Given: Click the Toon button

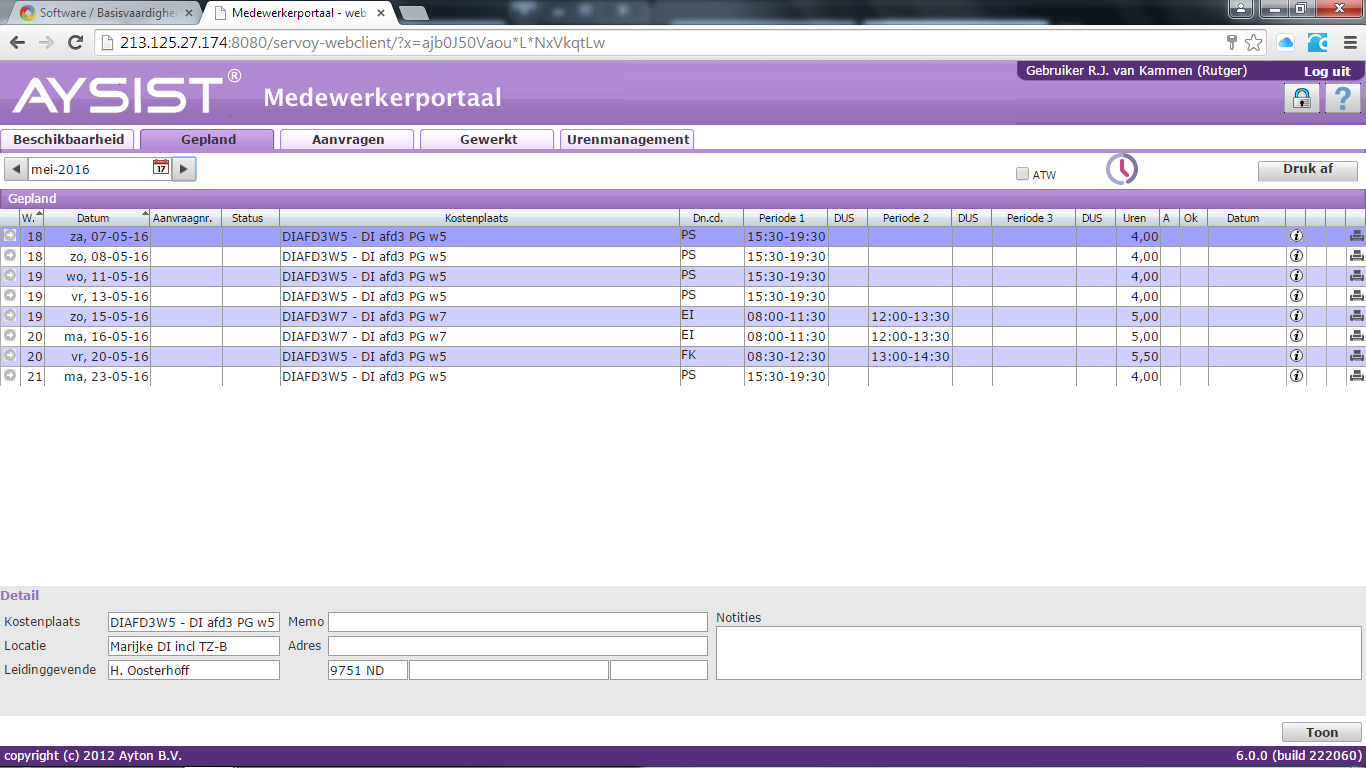Looking at the screenshot, I should [1322, 733].
